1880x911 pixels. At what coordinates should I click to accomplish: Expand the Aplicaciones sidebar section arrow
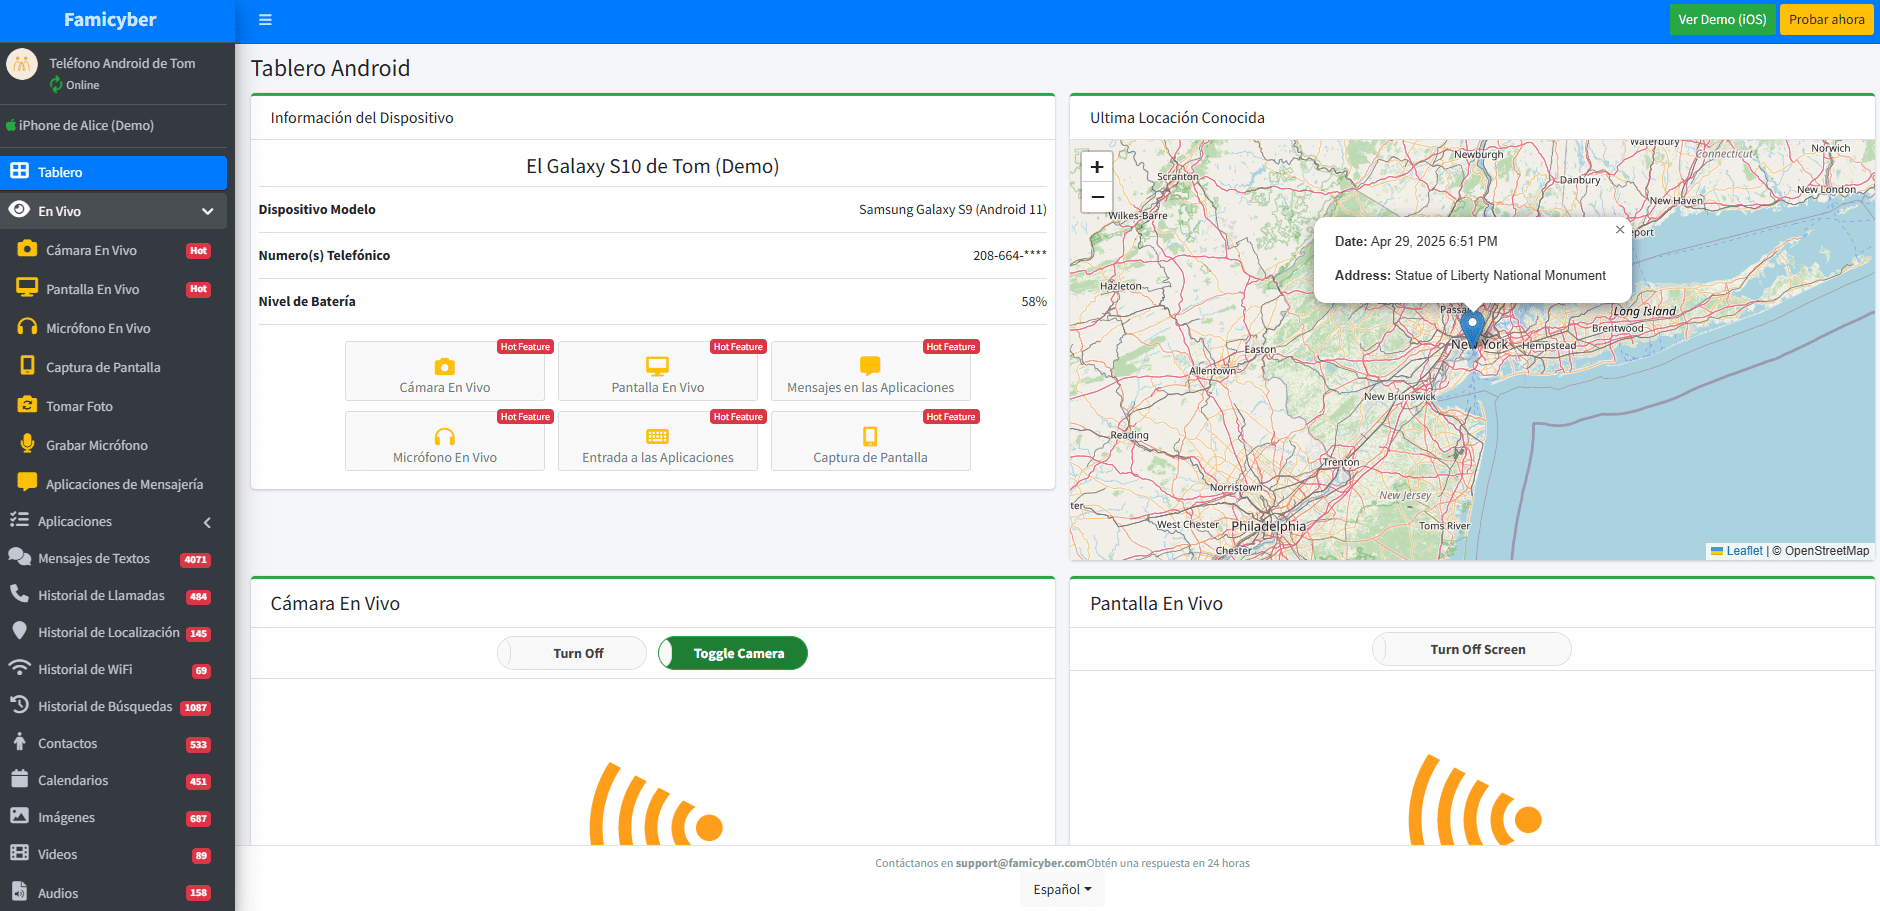coord(207,522)
